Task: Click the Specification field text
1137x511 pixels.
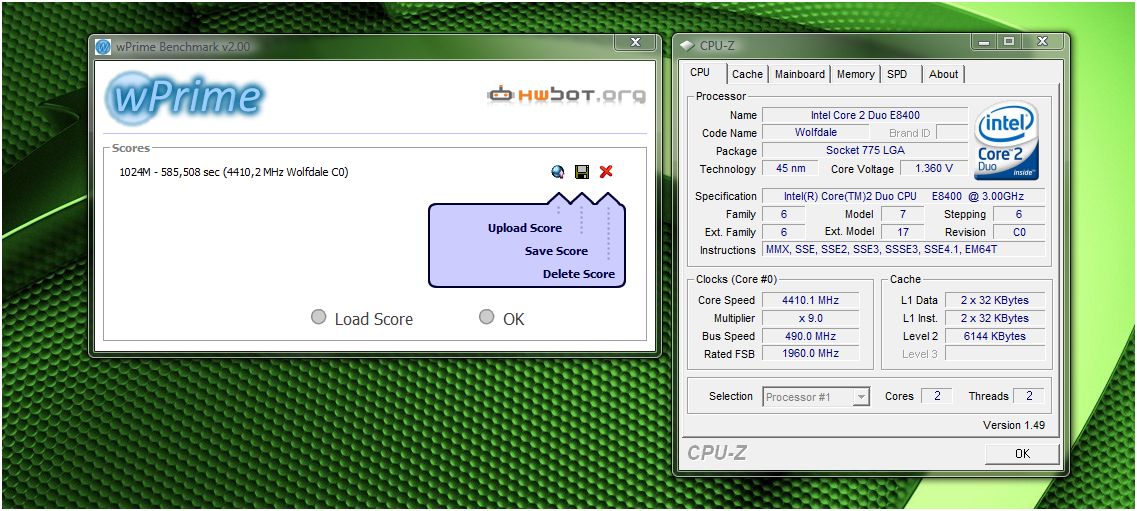Action: (x=904, y=196)
